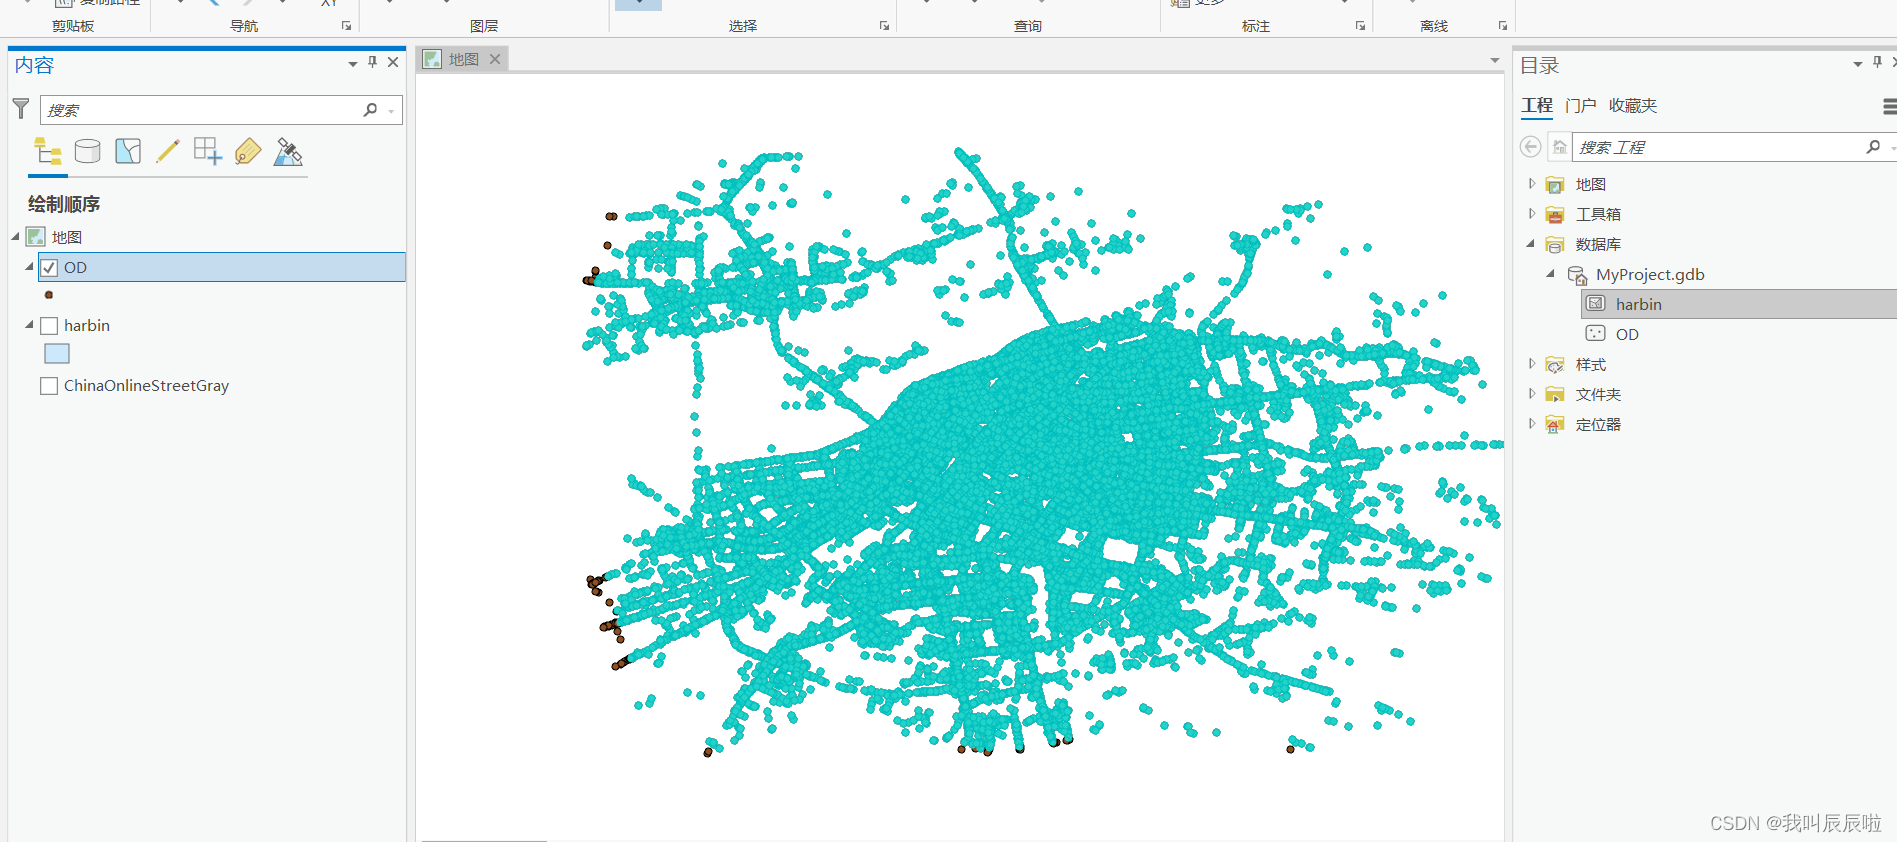The image size is (1897, 842).
Task: Click the home icon beside catalog search
Action: (x=1559, y=147)
